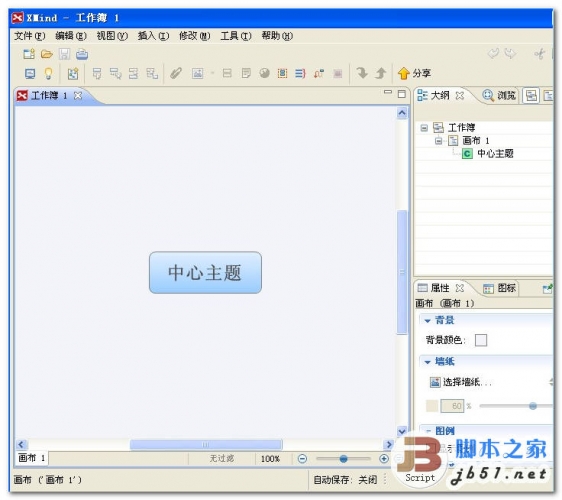
Task: Click the drill up arrow icon
Action: pos(381,73)
